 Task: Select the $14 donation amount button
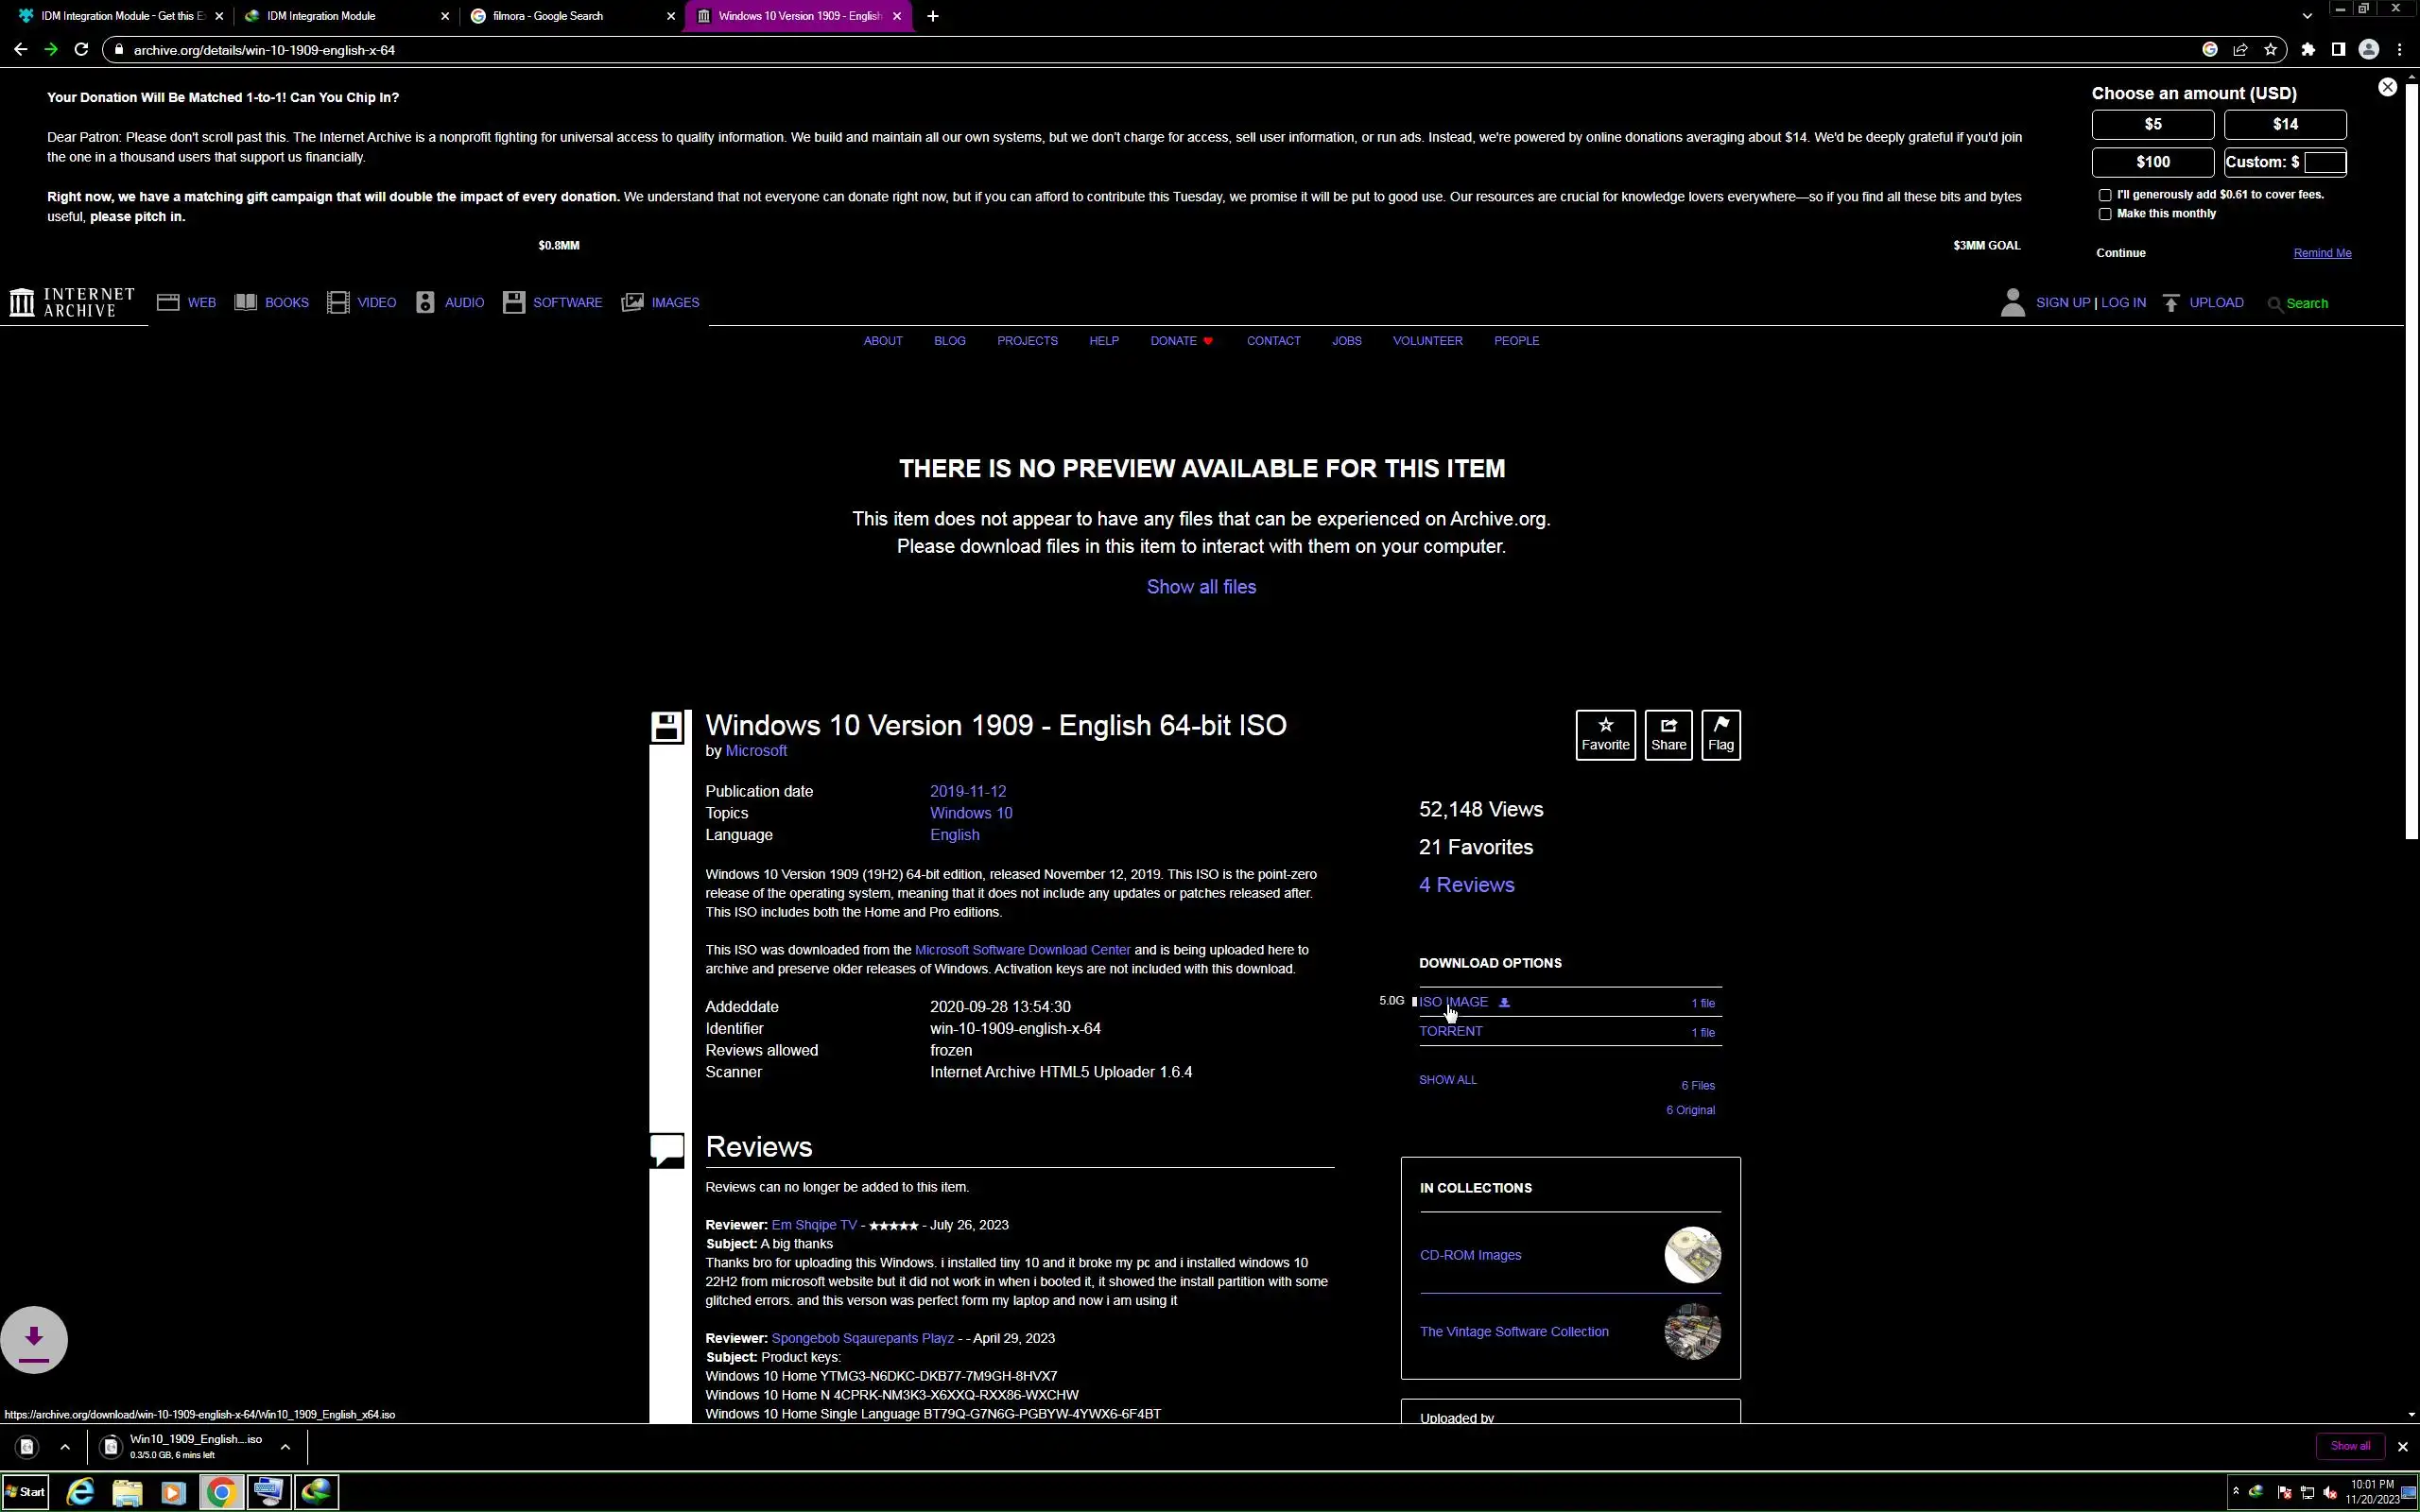coord(2284,124)
